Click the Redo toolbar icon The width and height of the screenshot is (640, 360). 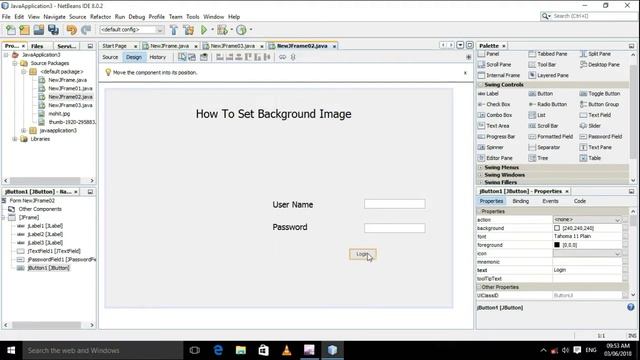point(86,30)
